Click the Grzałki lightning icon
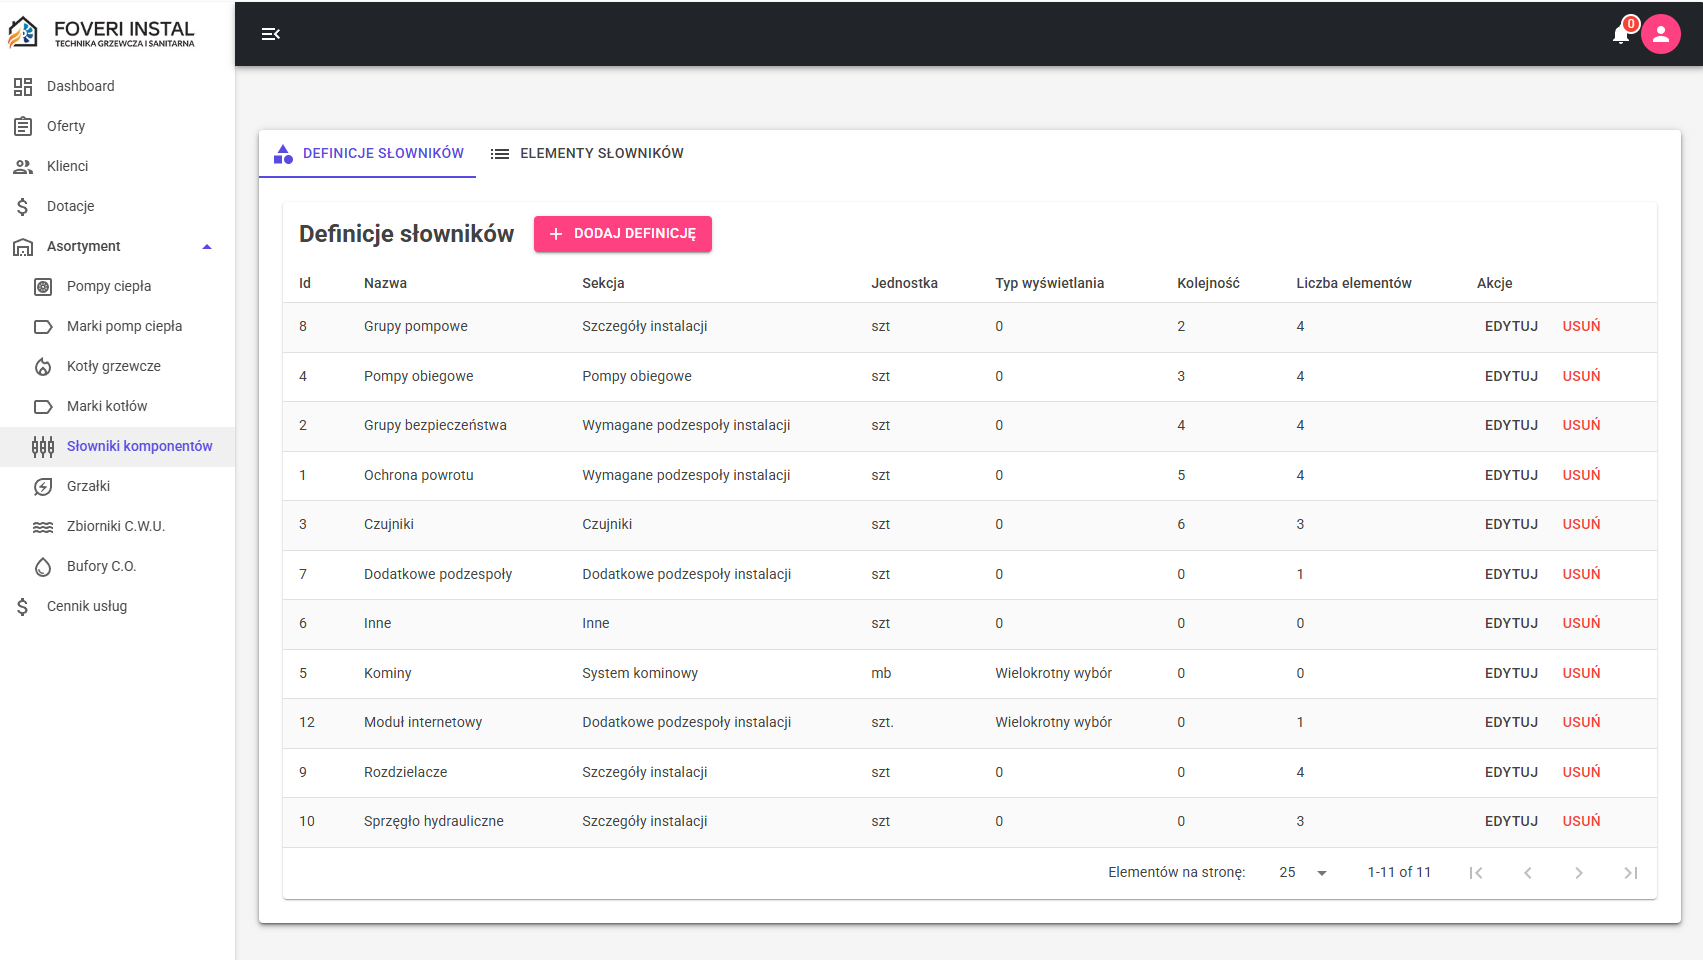Viewport: 1703px width, 960px height. pos(43,486)
